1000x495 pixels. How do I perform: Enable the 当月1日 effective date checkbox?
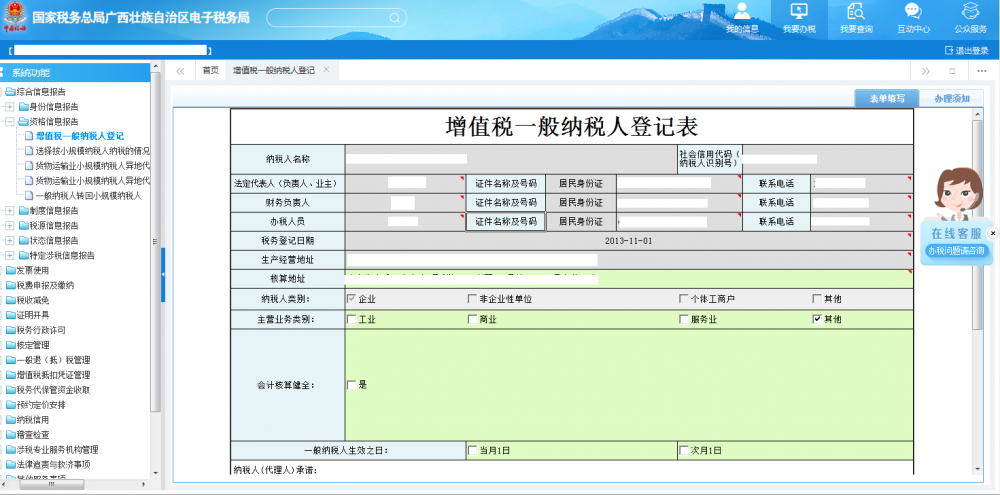472,451
